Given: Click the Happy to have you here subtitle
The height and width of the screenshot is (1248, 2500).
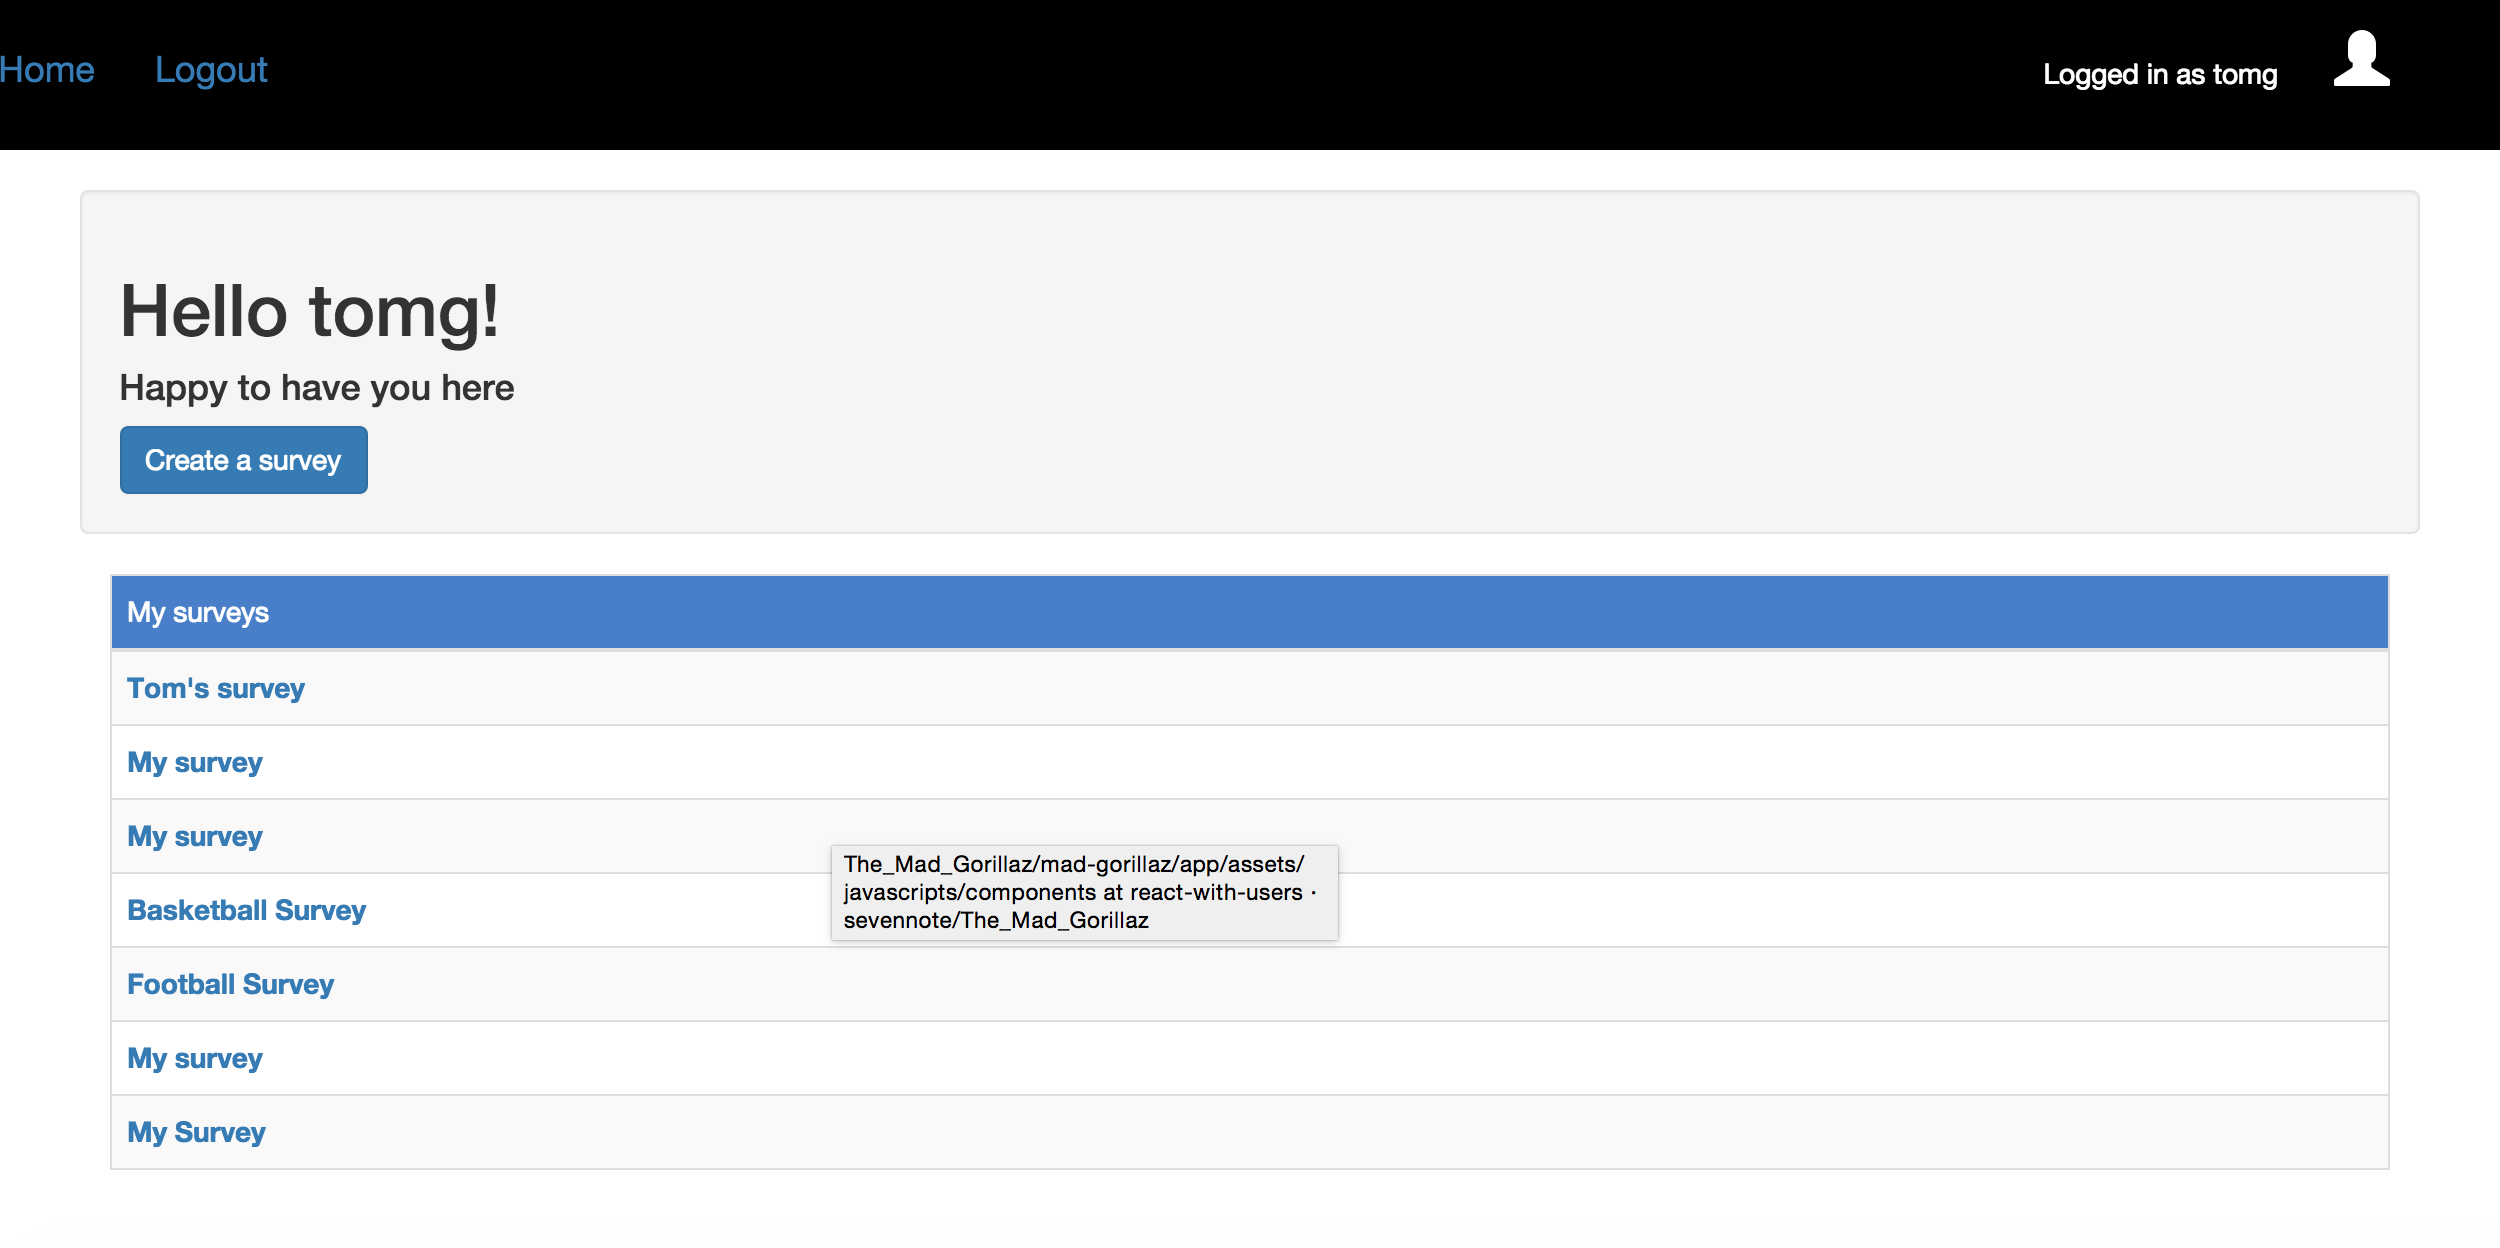Looking at the screenshot, I should [316, 388].
